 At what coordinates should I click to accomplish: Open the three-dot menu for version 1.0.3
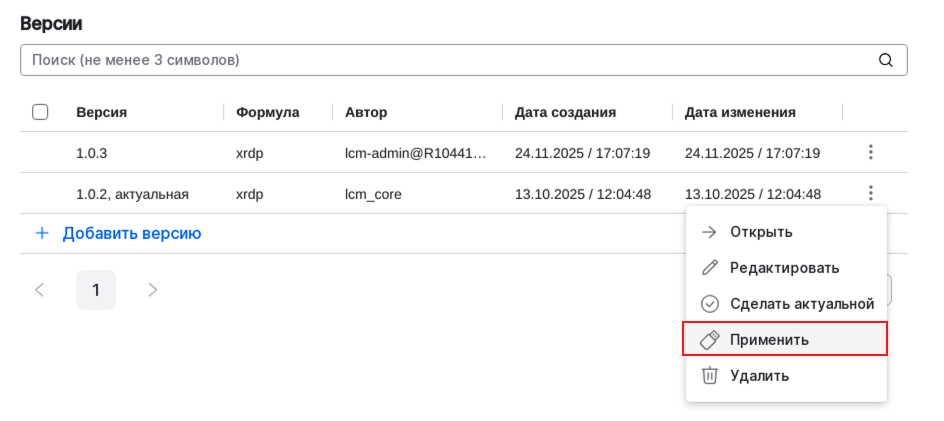[870, 153]
